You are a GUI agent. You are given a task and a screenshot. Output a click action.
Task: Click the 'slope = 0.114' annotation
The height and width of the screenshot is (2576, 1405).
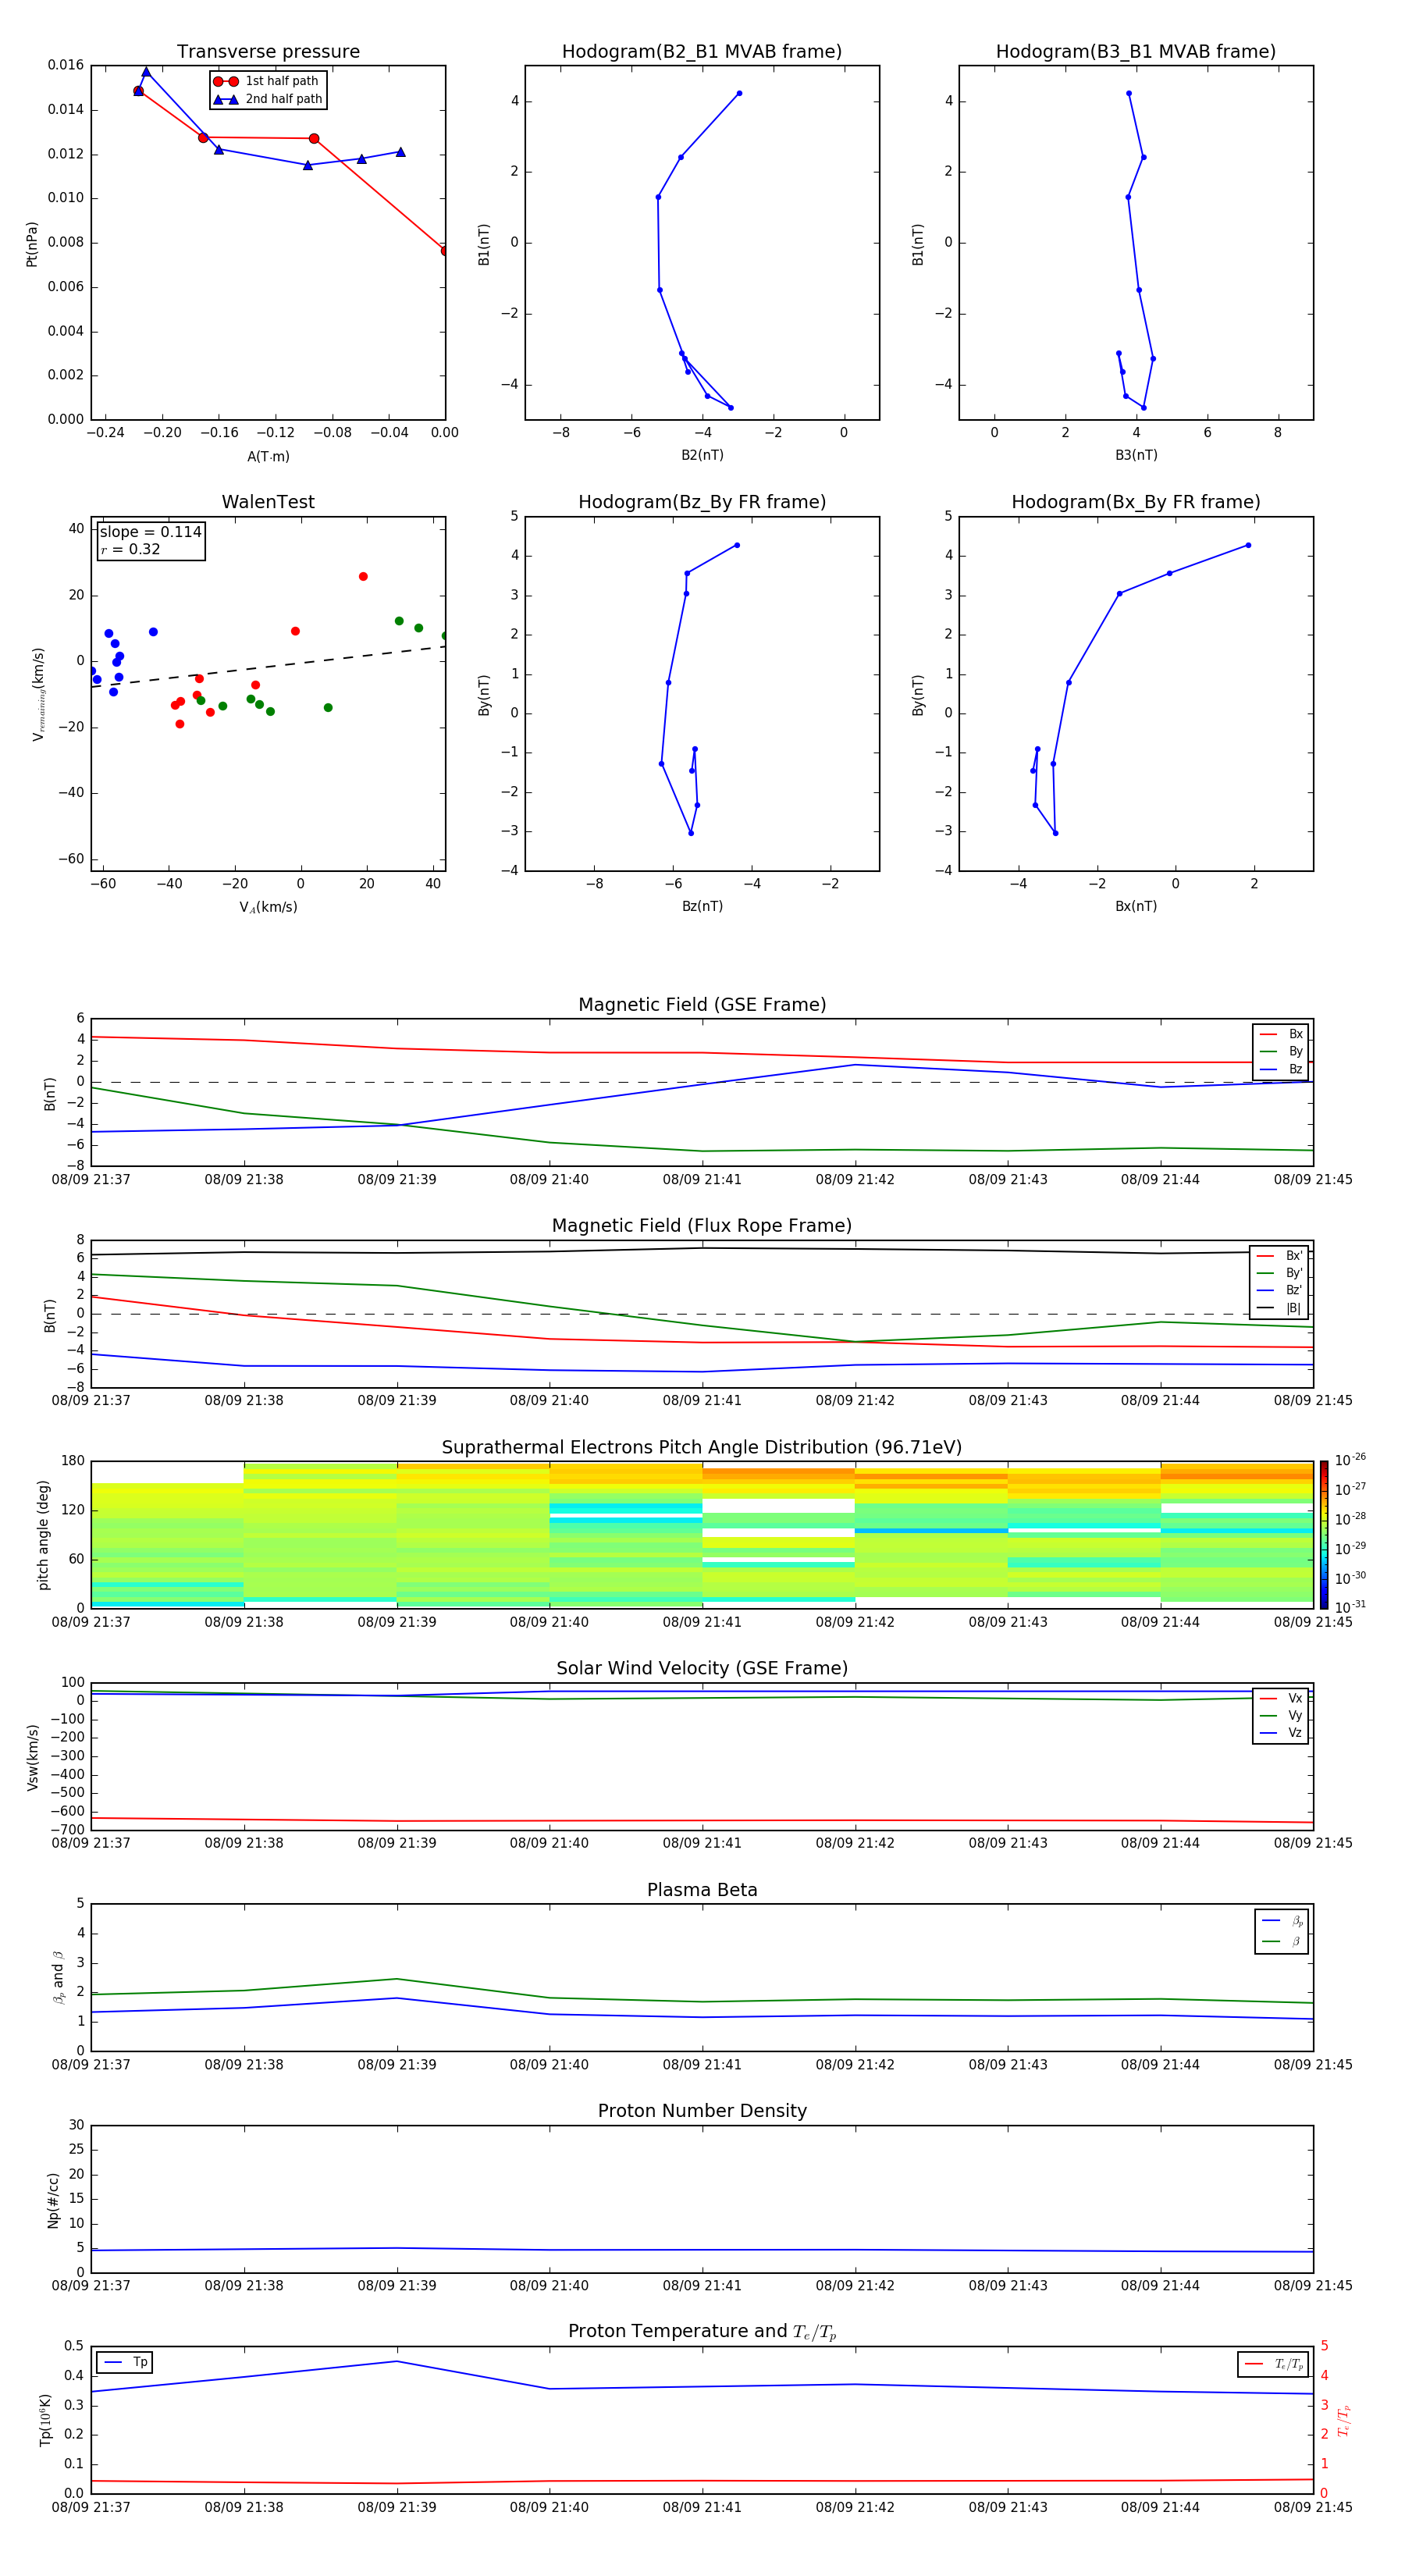[151, 532]
